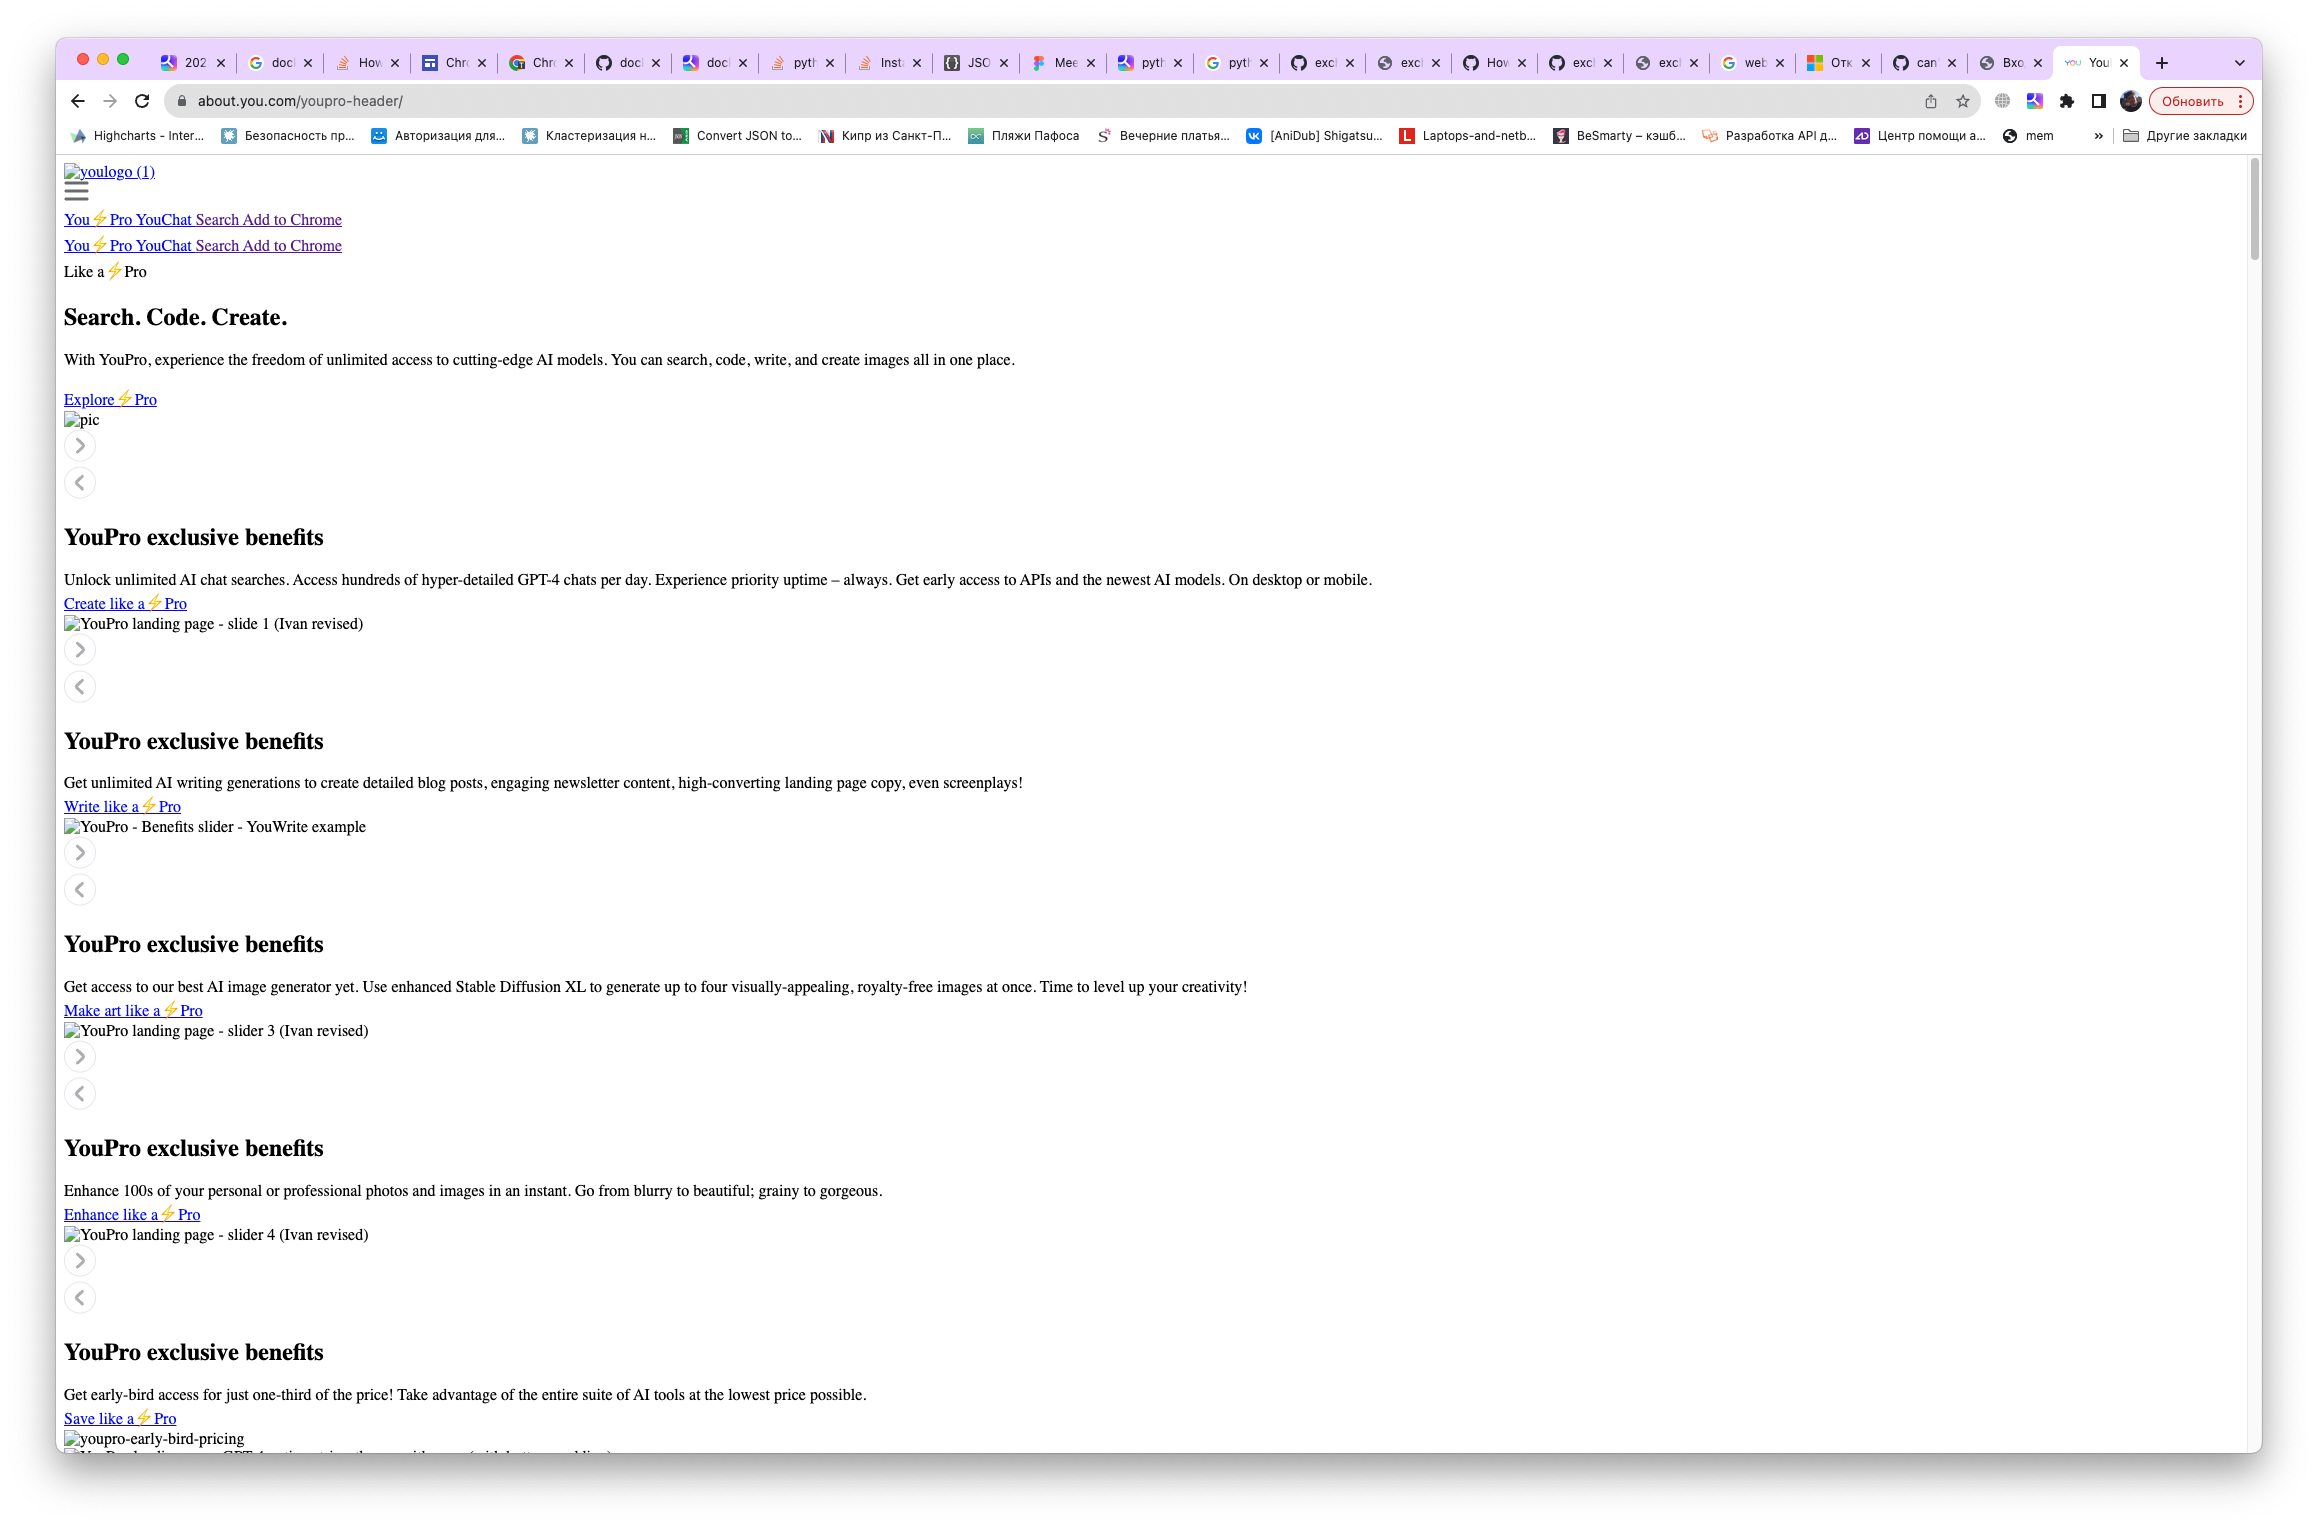
Task: Close the Microsoft Отк tab
Action: [x=1866, y=63]
